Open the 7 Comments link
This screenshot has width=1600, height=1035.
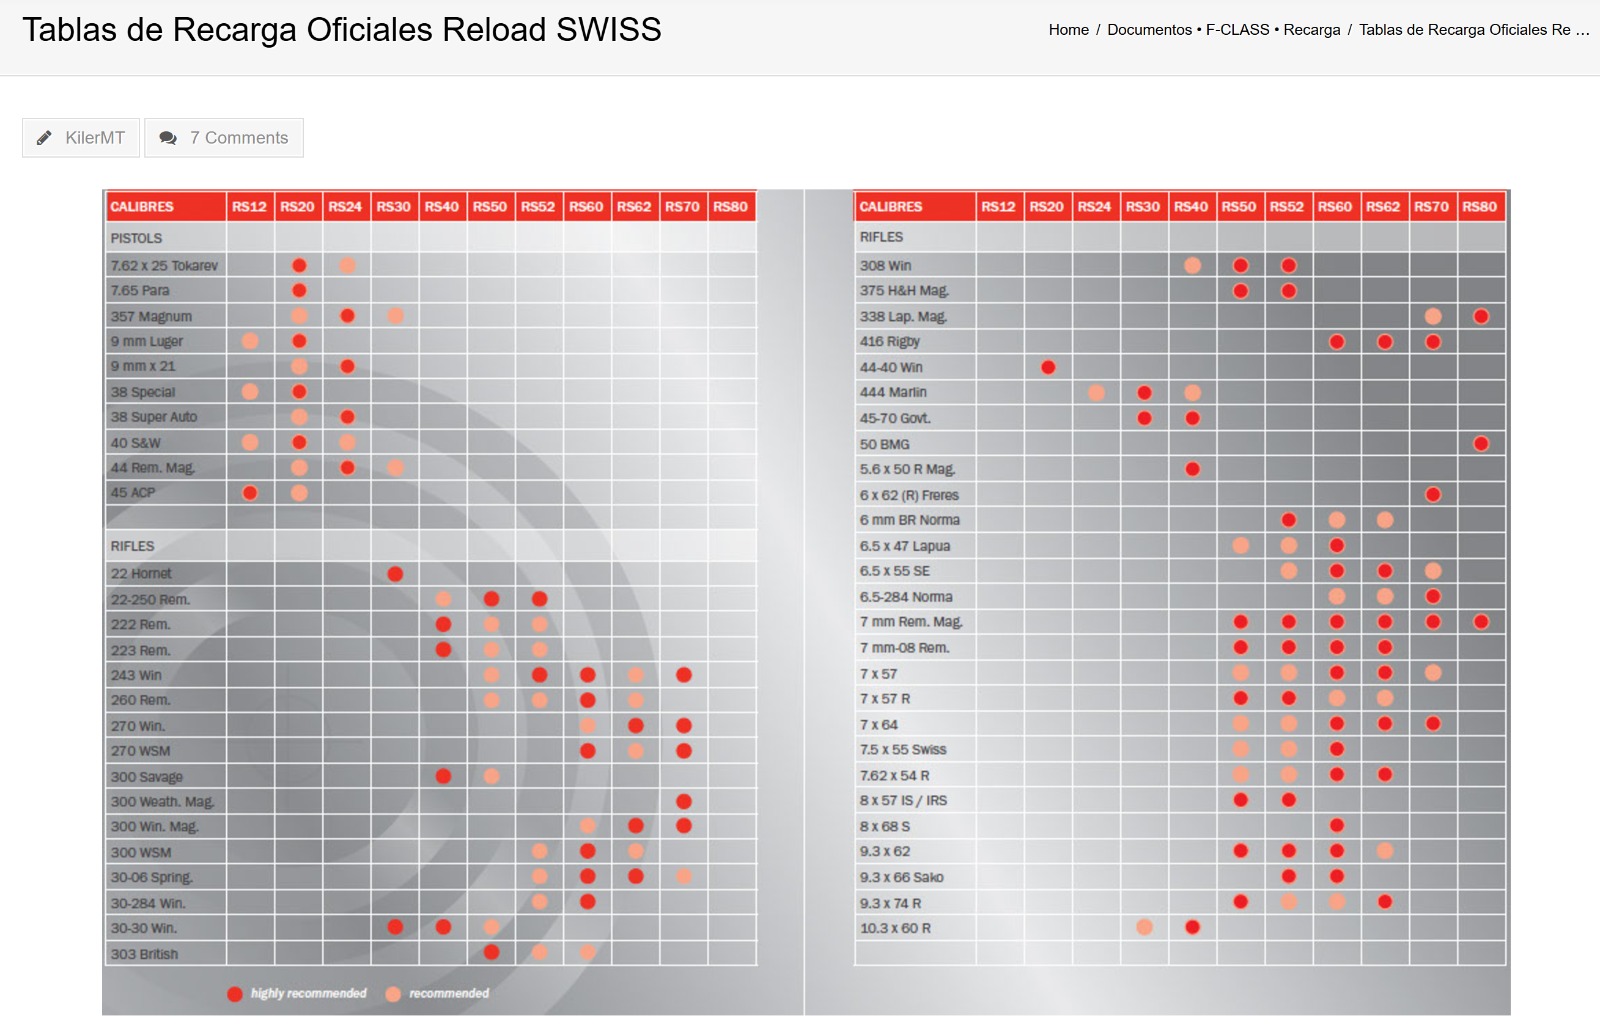(x=239, y=138)
